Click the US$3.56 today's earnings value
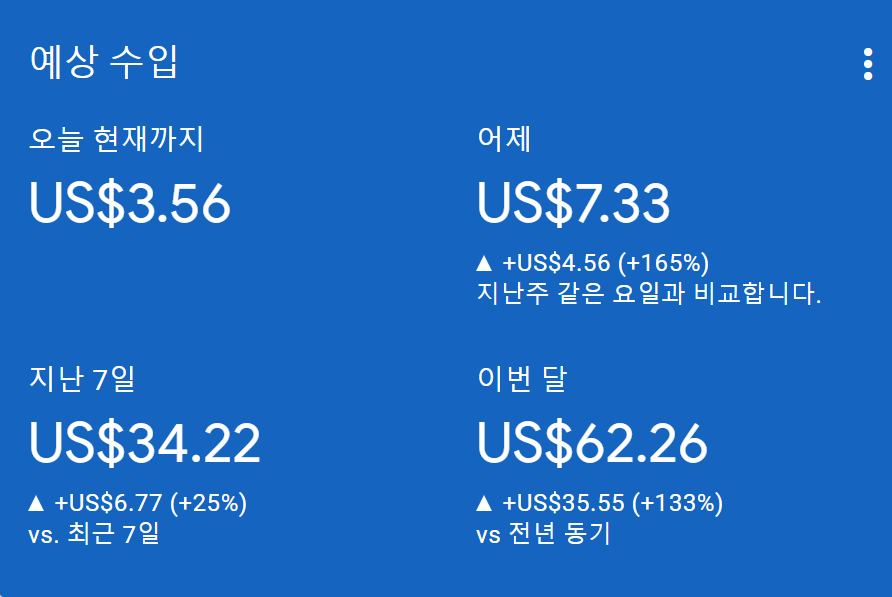 tap(130, 204)
